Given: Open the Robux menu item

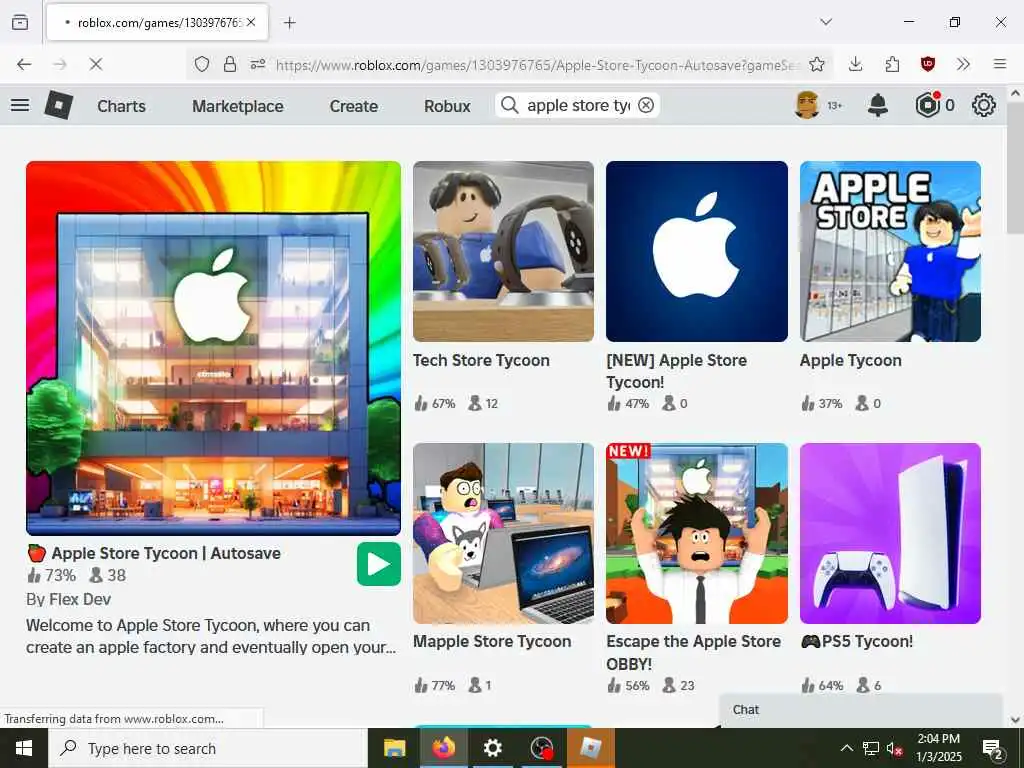Looking at the screenshot, I should tap(447, 106).
